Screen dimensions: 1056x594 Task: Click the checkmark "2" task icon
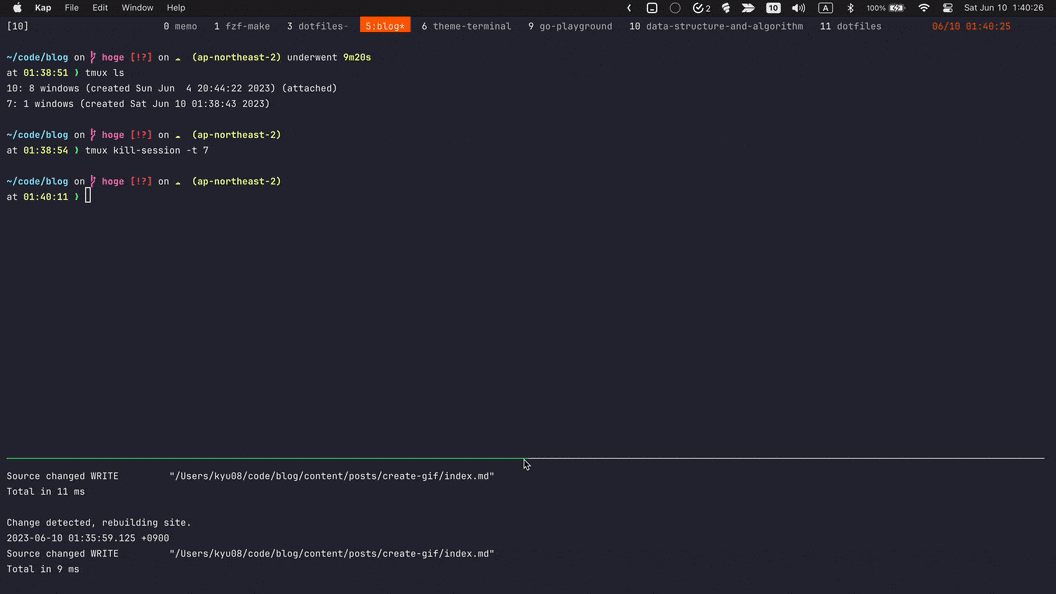701,7
